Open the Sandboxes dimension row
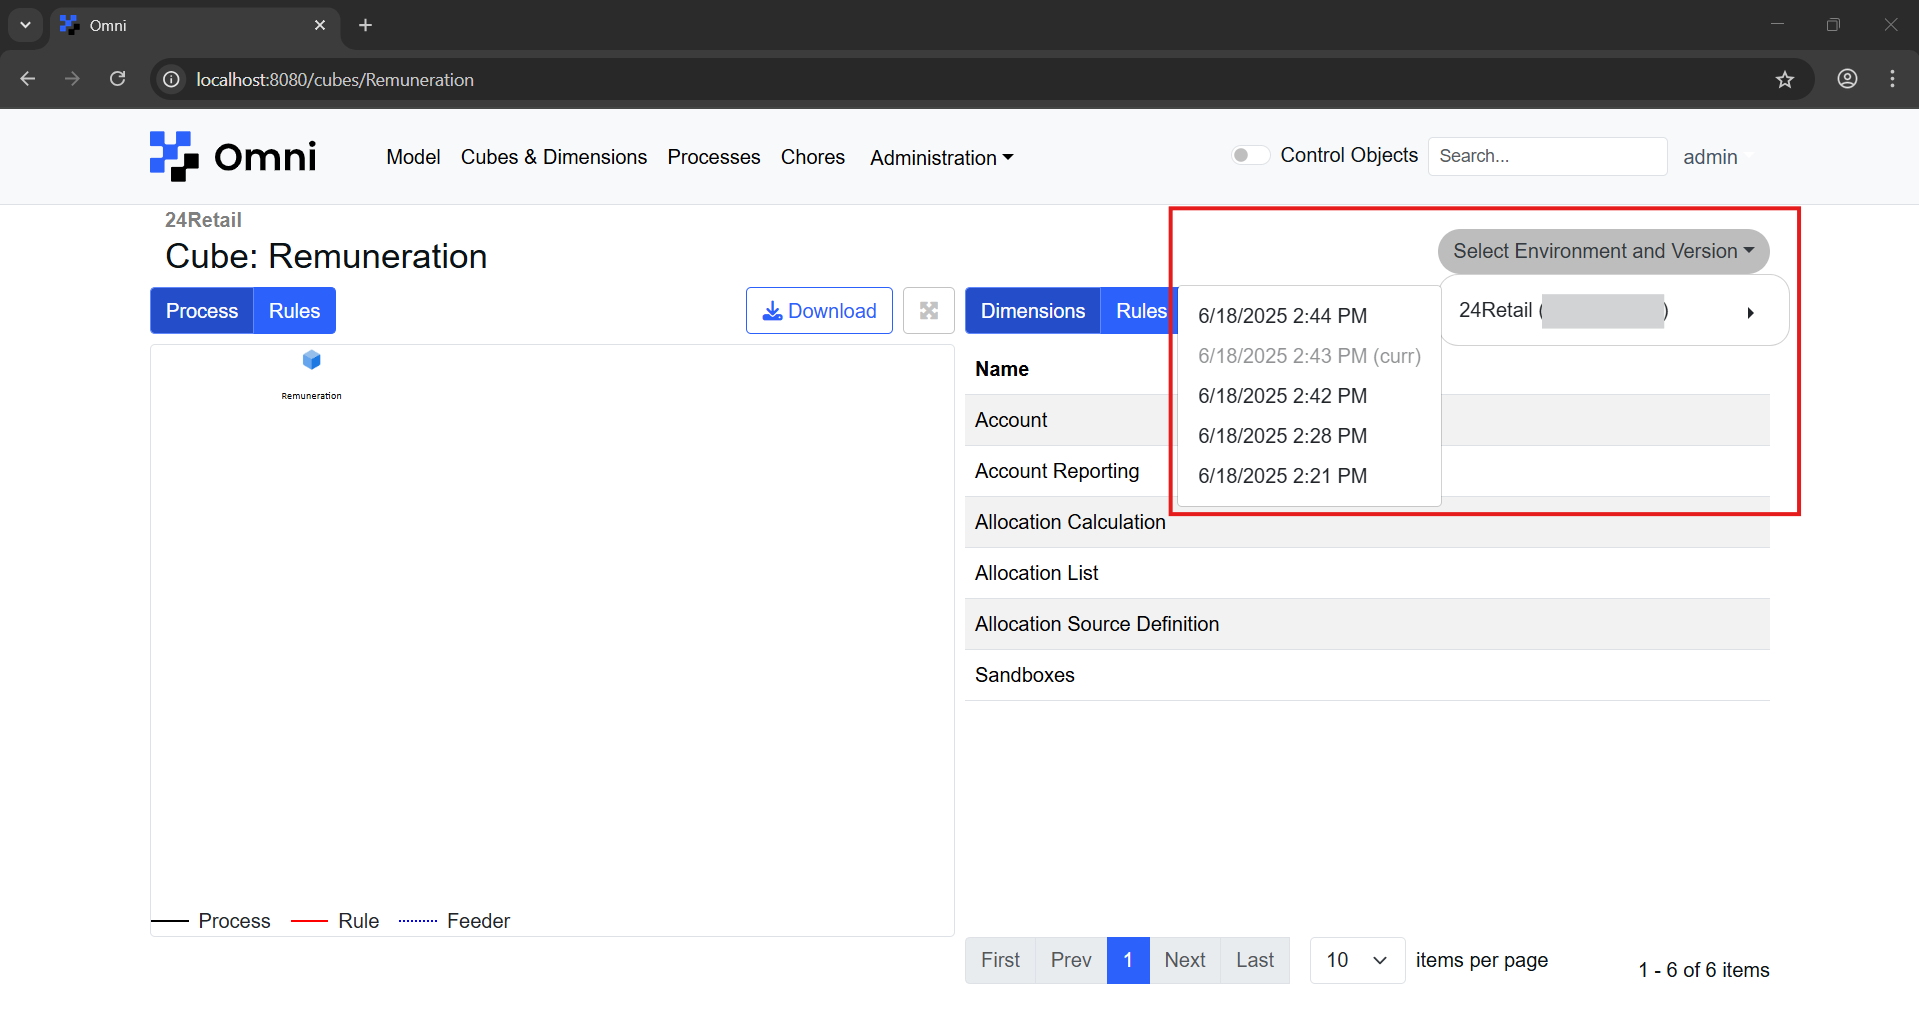 tap(1367, 675)
